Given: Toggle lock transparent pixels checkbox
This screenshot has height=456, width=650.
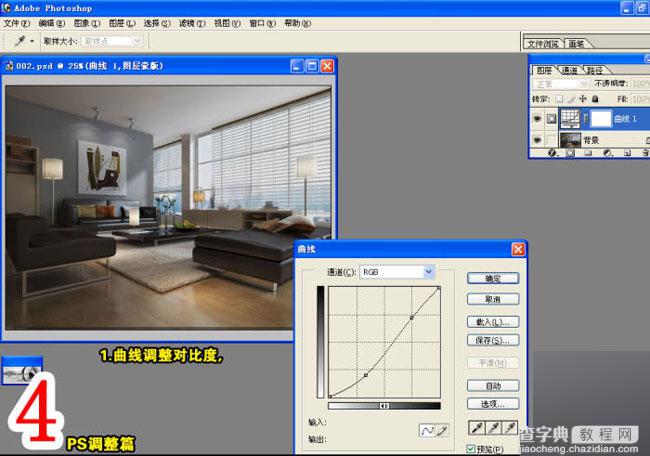Looking at the screenshot, I should click(x=559, y=99).
